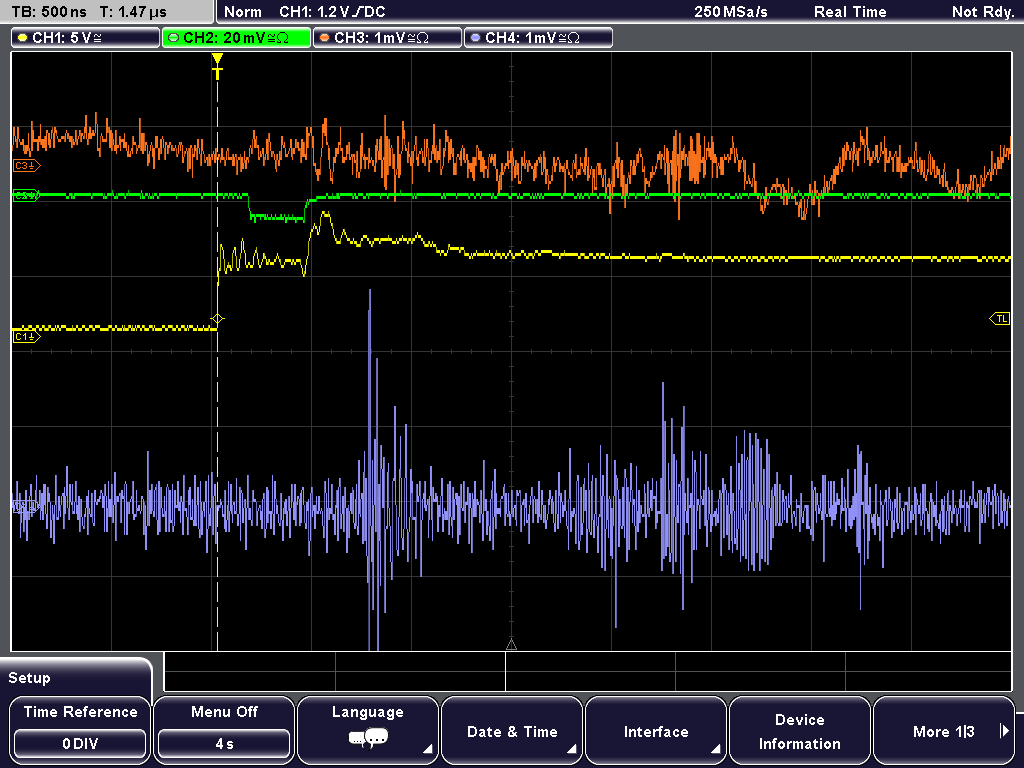Click the C3 ground level marker
The width and height of the screenshot is (1024, 768).
(x=26, y=166)
